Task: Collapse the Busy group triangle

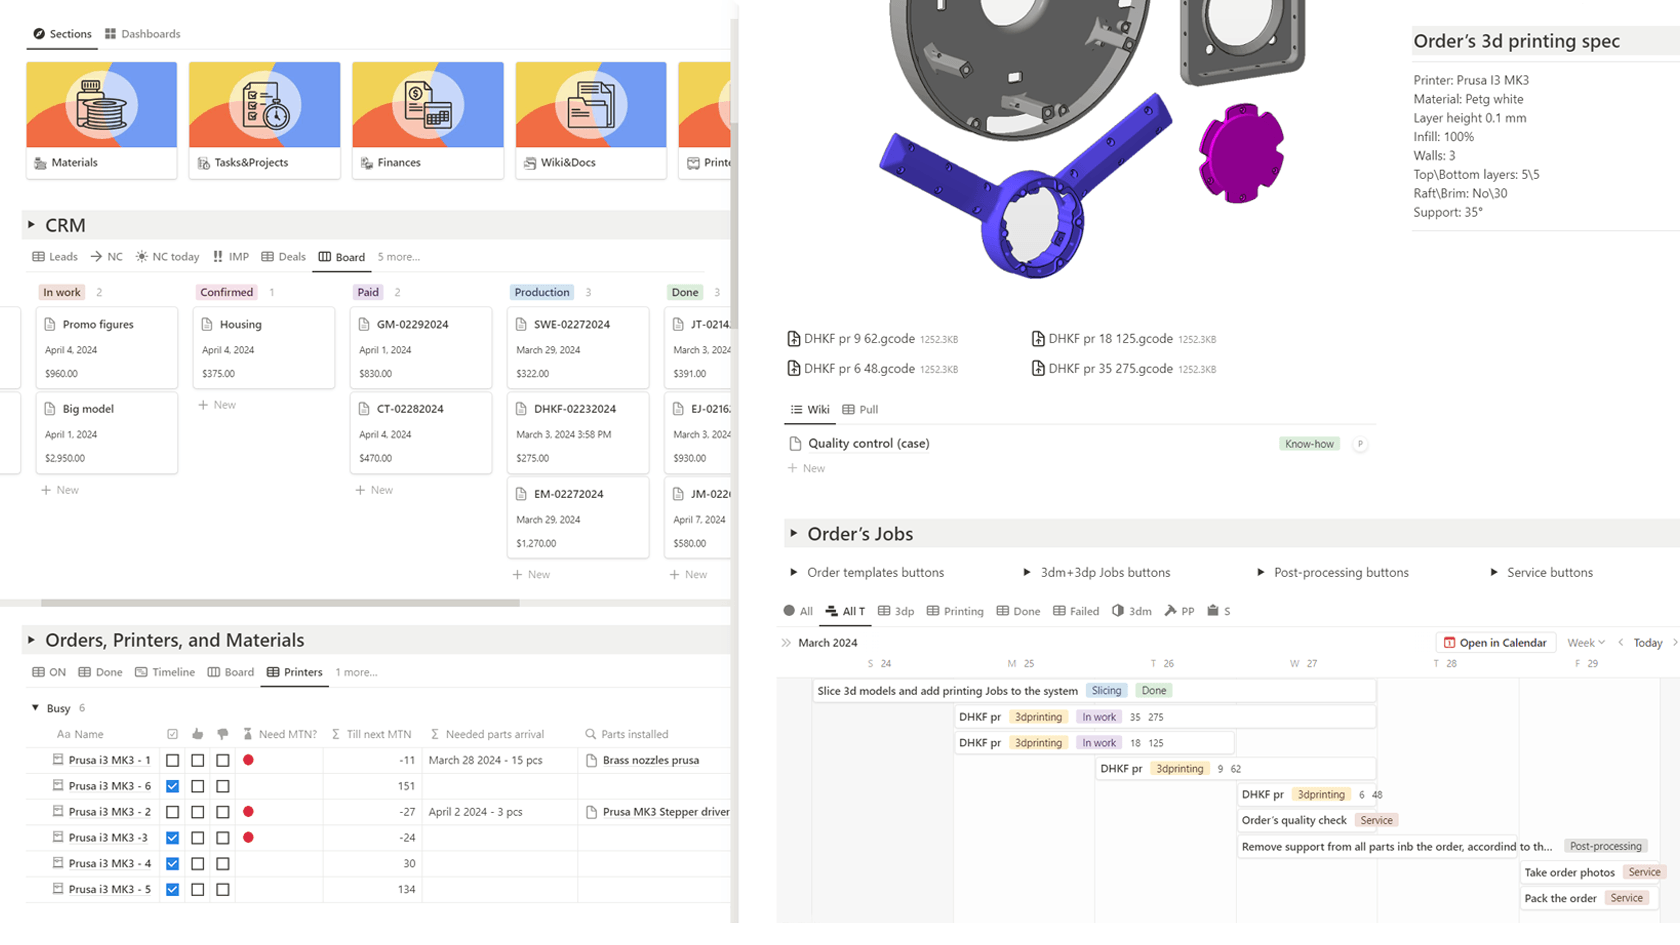Action: click(35, 708)
